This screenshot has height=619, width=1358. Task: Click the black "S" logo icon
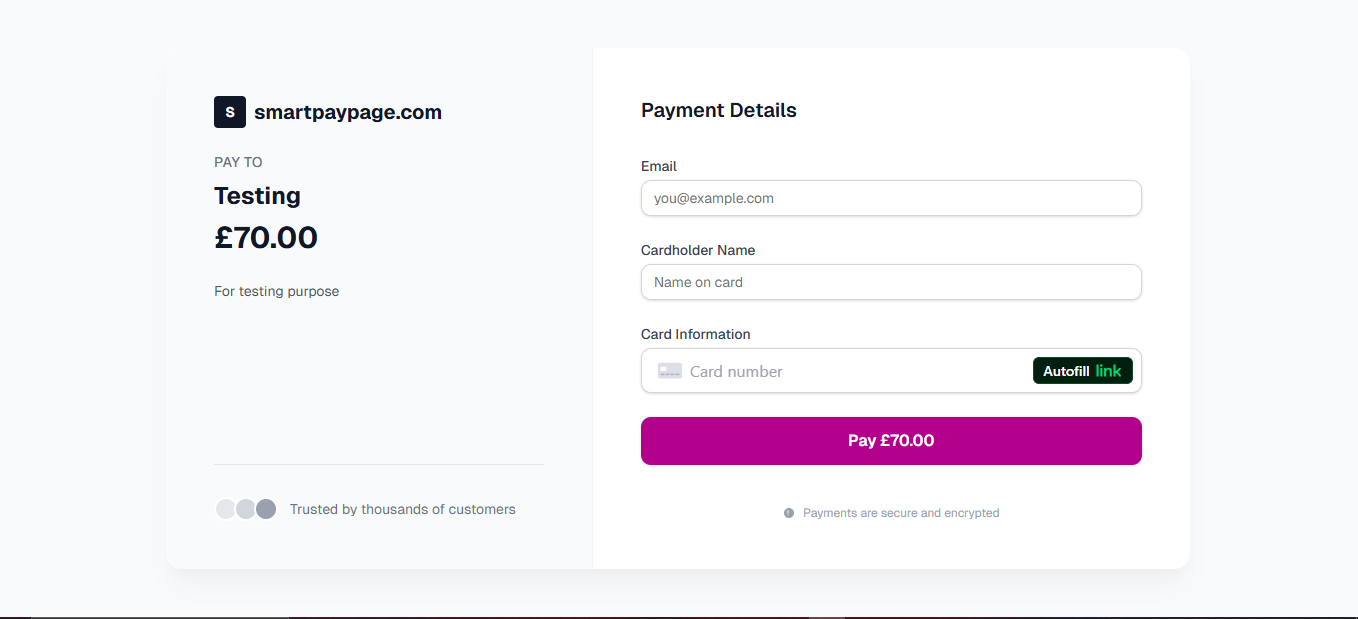(229, 112)
